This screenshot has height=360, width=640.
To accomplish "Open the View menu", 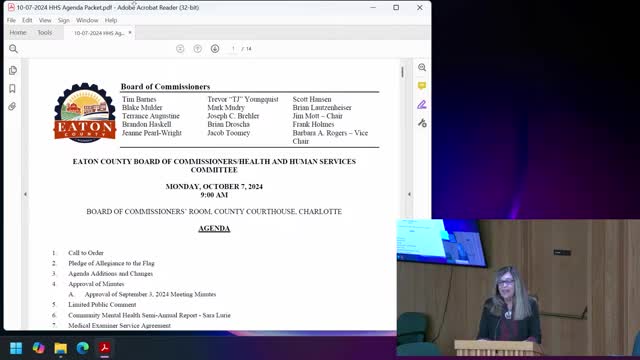I will click(x=45, y=20).
